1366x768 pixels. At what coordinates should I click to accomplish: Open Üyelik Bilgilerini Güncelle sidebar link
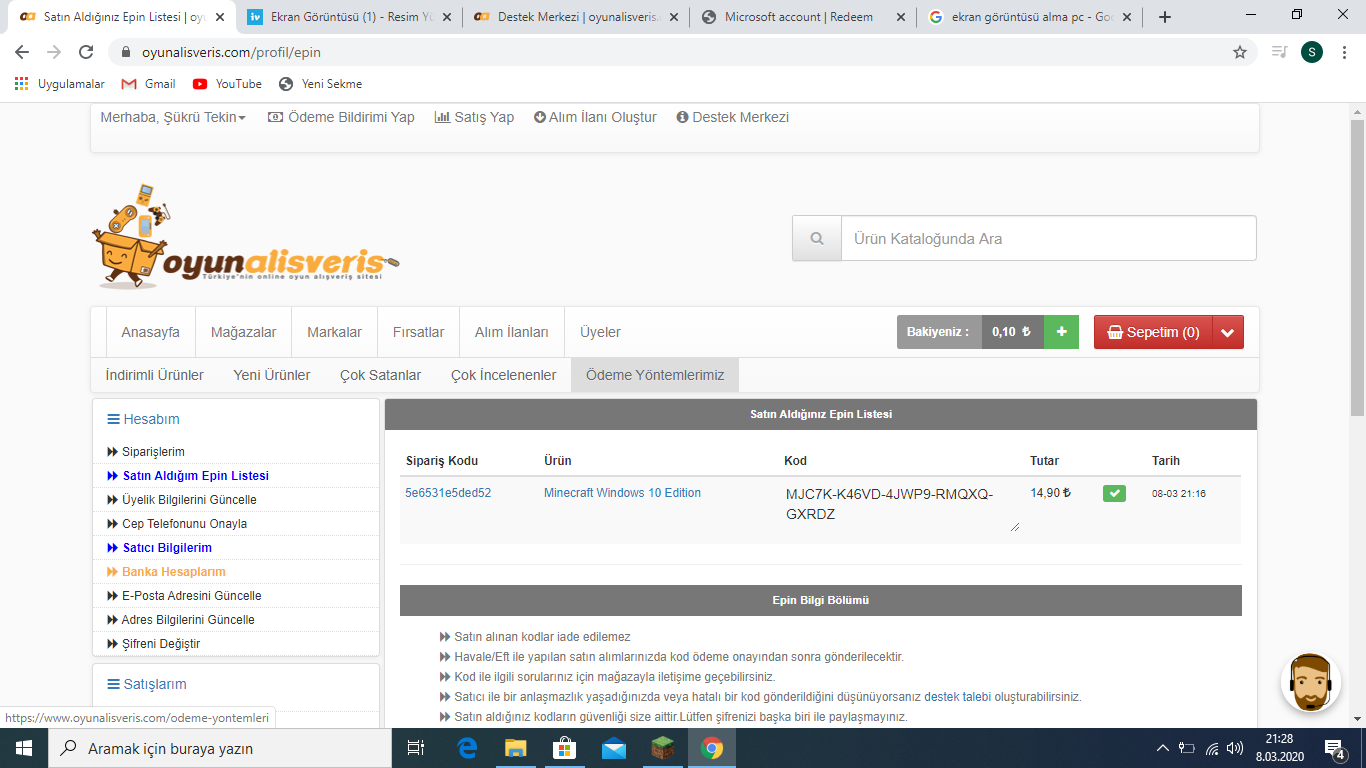189,500
